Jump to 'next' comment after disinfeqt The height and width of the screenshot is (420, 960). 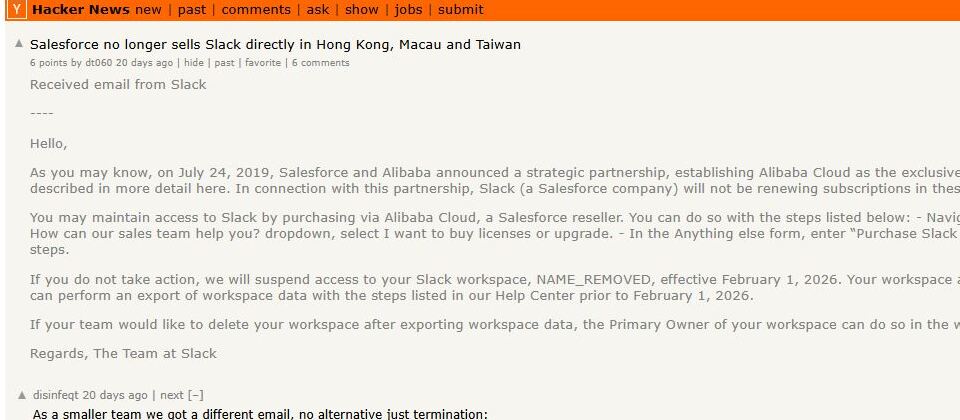172,395
